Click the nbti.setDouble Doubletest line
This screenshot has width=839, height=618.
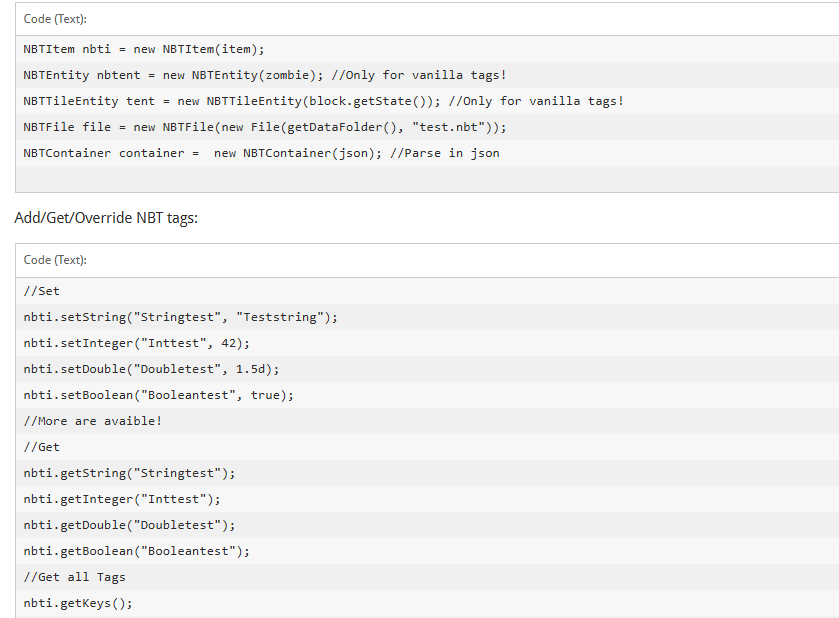pyautogui.click(x=151, y=369)
